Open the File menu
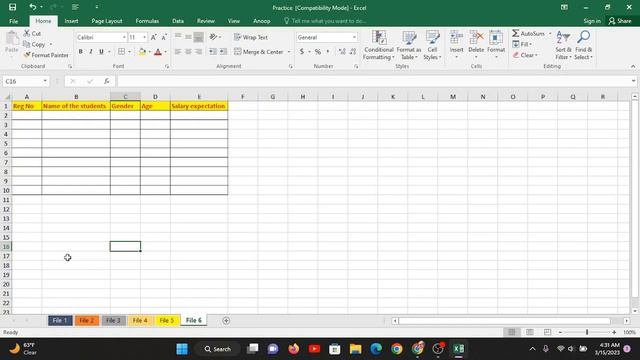 pyautogui.click(x=13, y=21)
